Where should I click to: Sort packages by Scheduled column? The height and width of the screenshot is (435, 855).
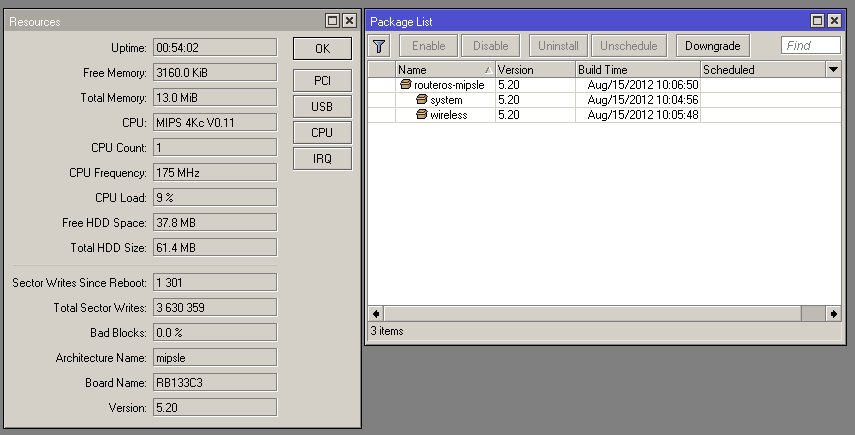pos(763,69)
